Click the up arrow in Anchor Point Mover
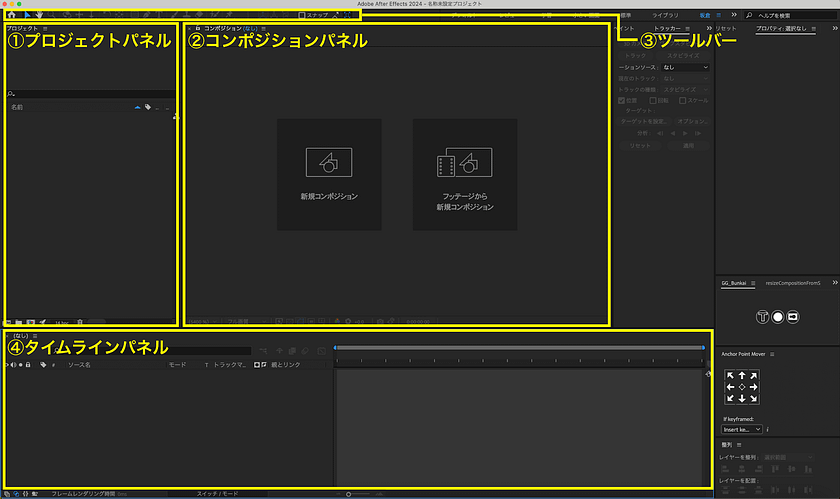840x499 pixels. coord(741,375)
